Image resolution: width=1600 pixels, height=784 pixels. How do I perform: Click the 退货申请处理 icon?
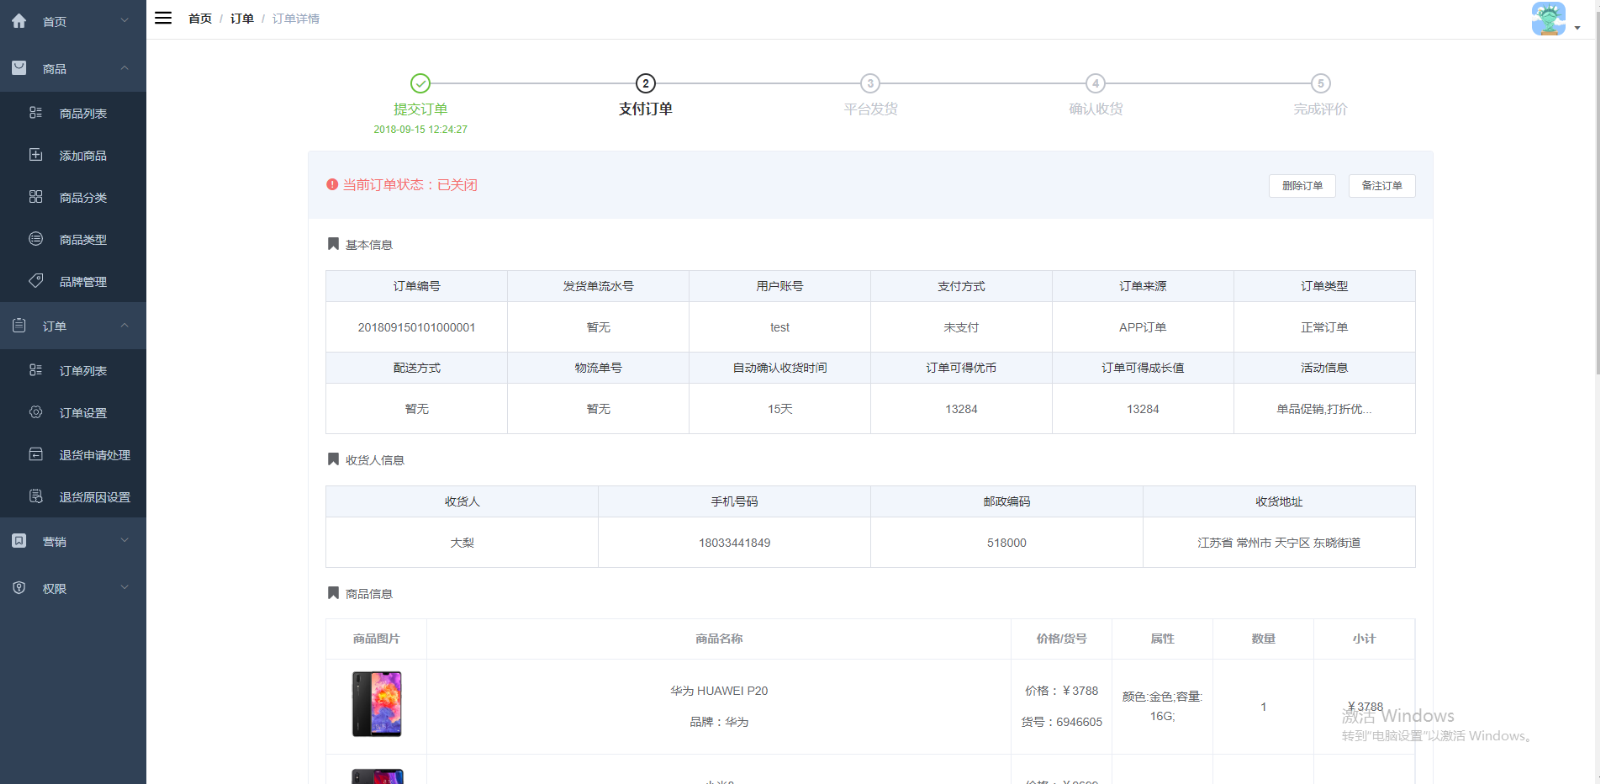[x=36, y=454]
